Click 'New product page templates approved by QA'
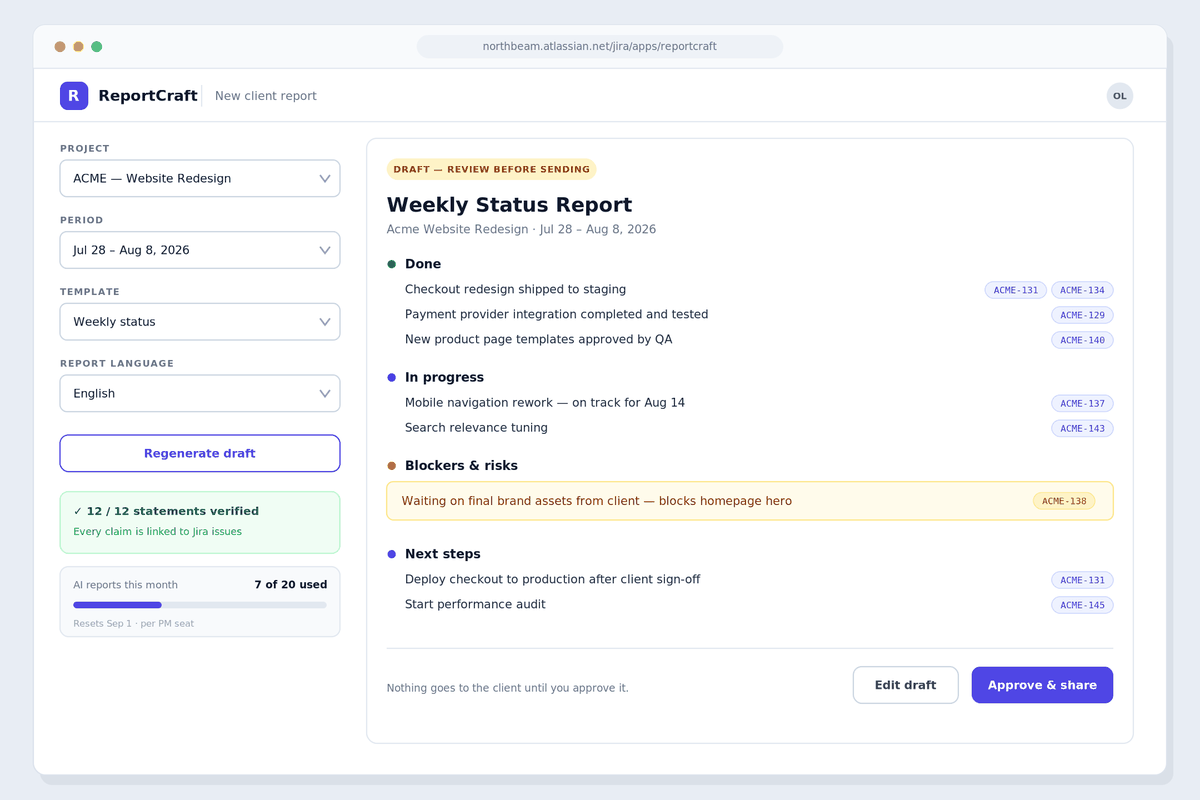The width and height of the screenshot is (1200, 800). click(538, 339)
